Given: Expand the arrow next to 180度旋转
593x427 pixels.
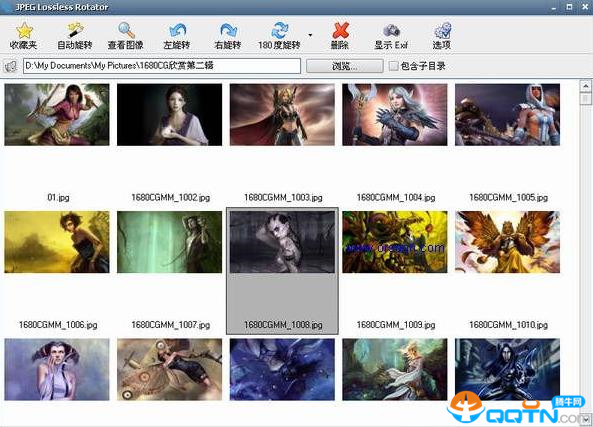Looking at the screenshot, I should 310,35.
